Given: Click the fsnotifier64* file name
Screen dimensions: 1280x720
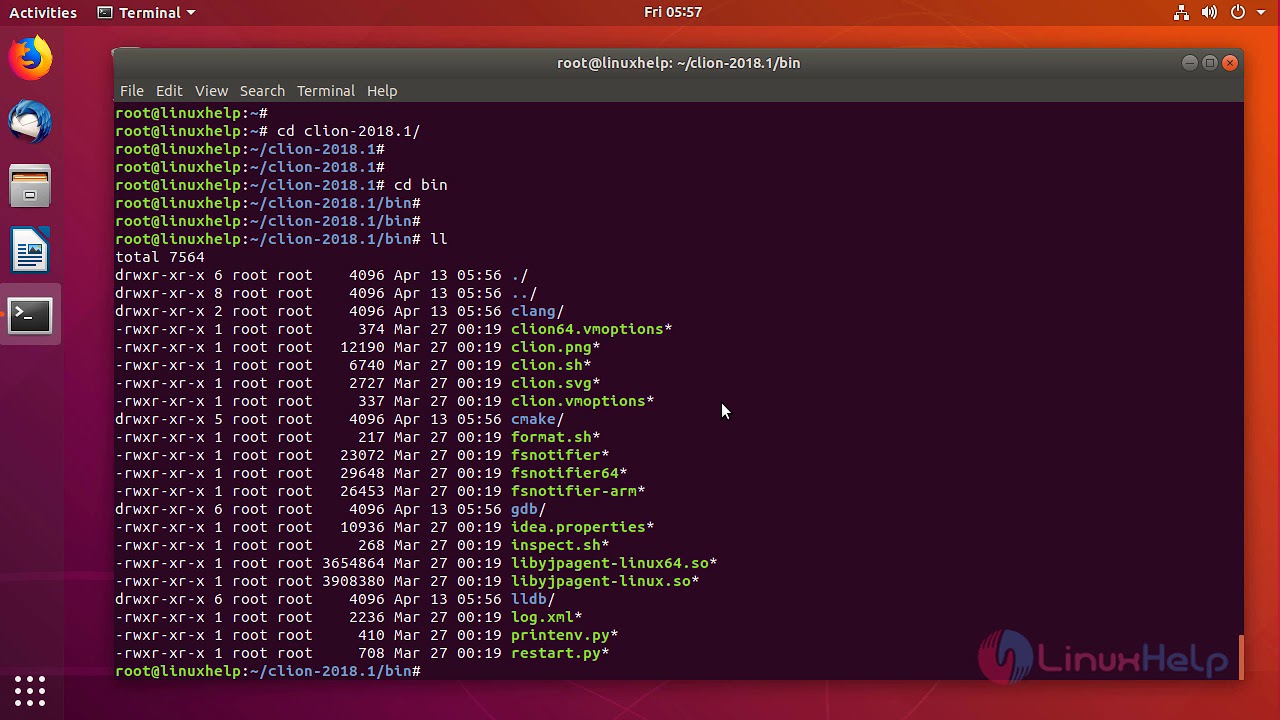Looking at the screenshot, I should [569, 473].
